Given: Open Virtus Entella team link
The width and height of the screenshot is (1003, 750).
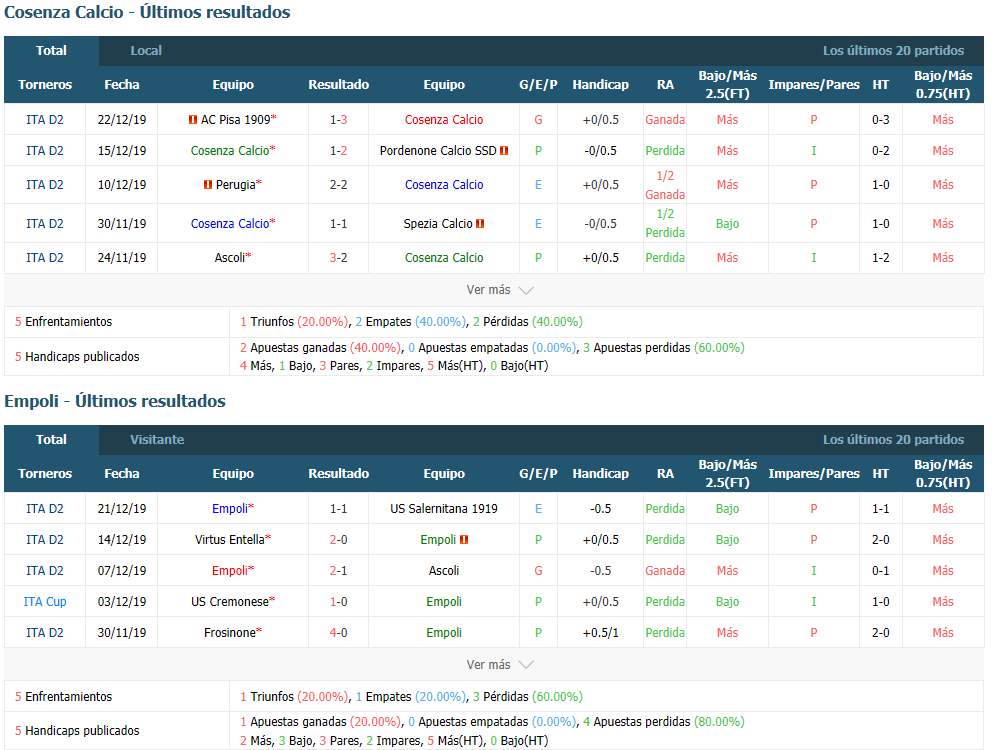Looking at the screenshot, I should 230,540.
